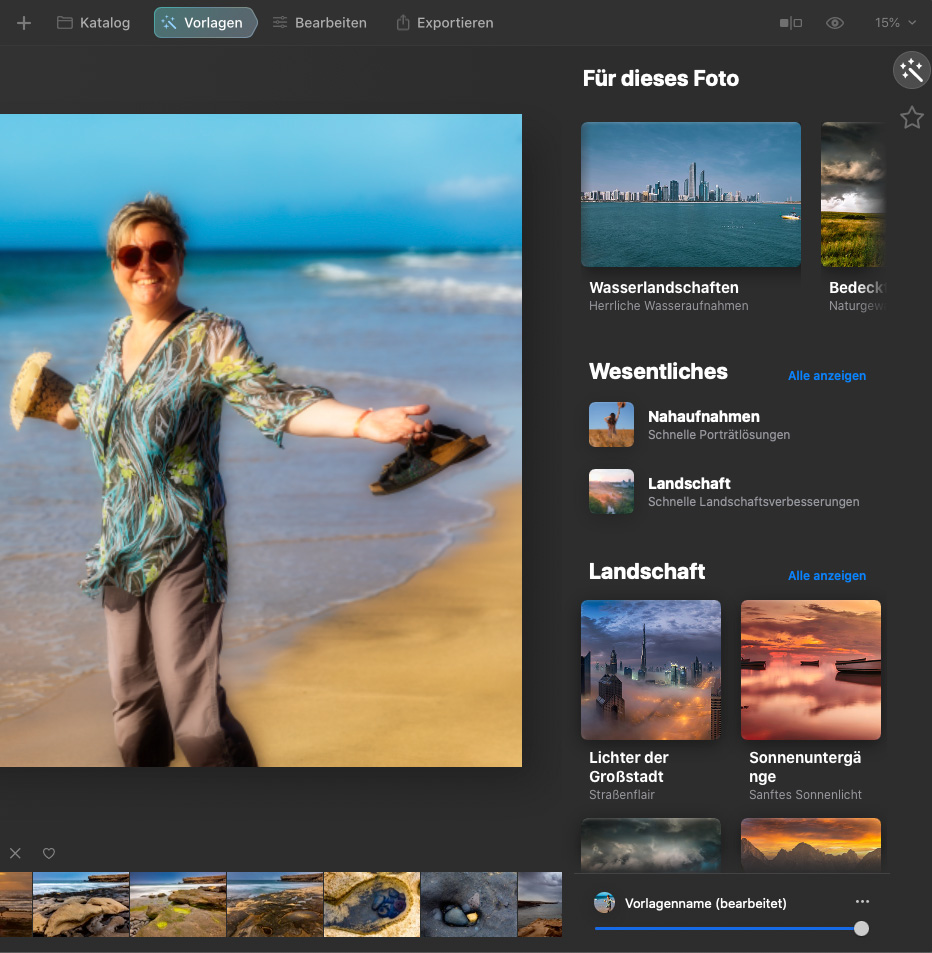The height and width of the screenshot is (953, 932).
Task: Toggle before/after compare view
Action: click(x=790, y=23)
